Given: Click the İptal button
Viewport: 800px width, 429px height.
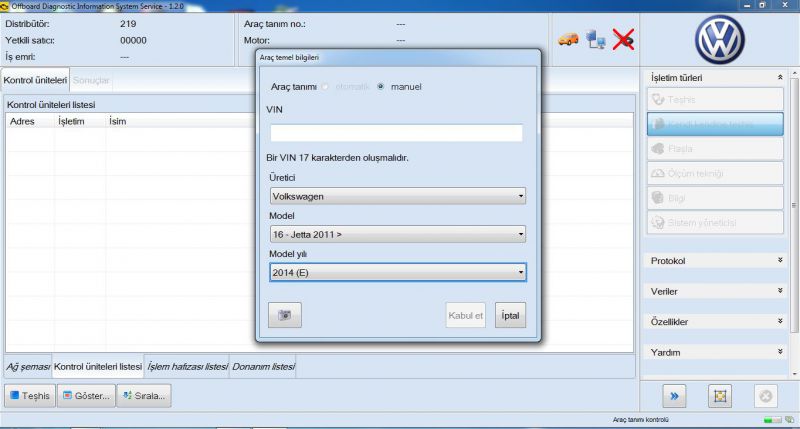Looking at the screenshot, I should pyautogui.click(x=510, y=315).
